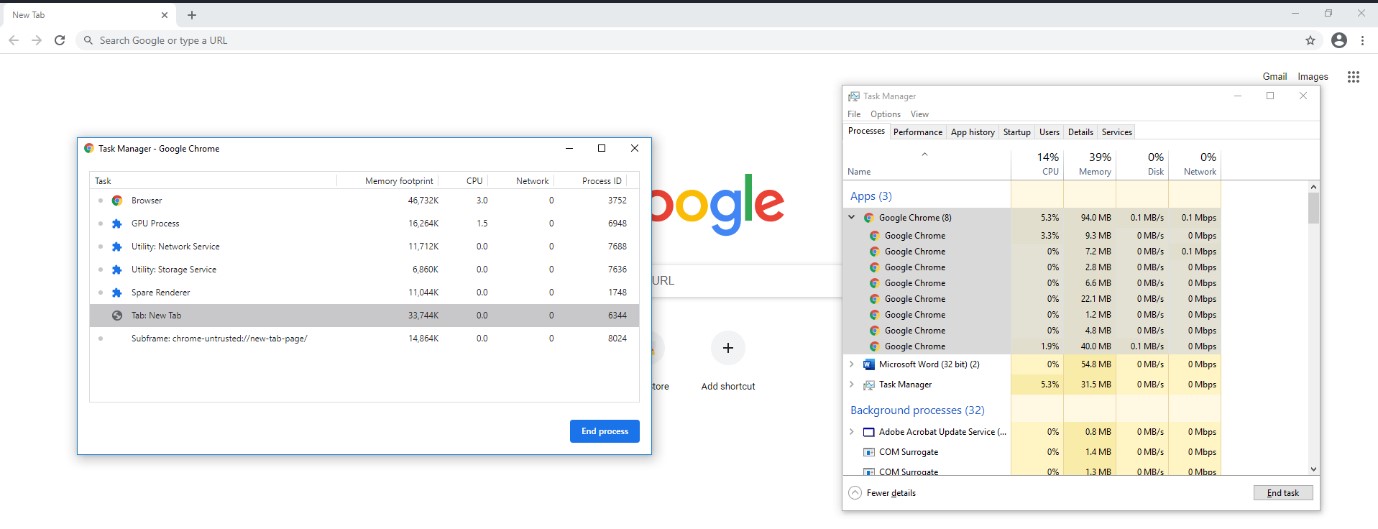The height and width of the screenshot is (529, 1378).
Task: Switch to the Startup tab
Action: click(1017, 132)
